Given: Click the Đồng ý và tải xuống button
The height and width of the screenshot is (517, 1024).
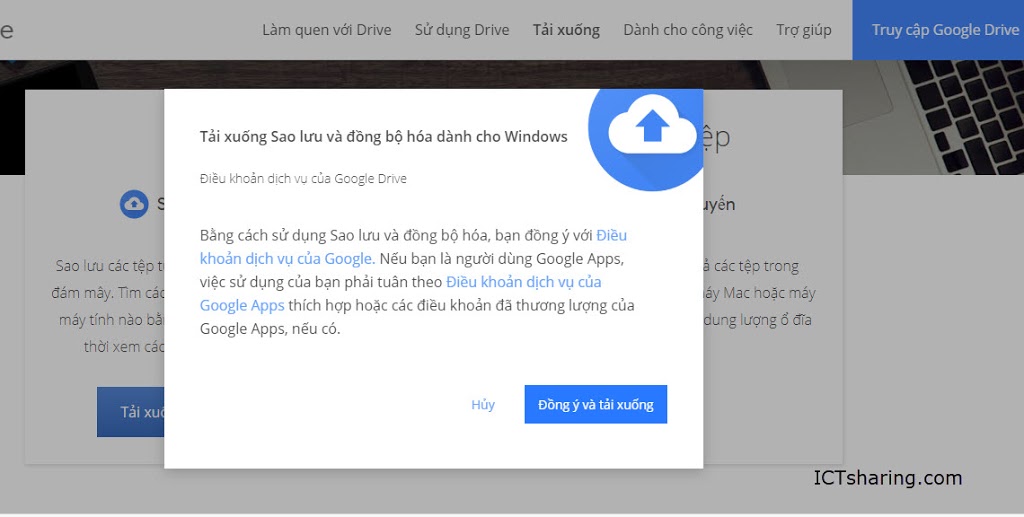Looking at the screenshot, I should (x=596, y=404).
